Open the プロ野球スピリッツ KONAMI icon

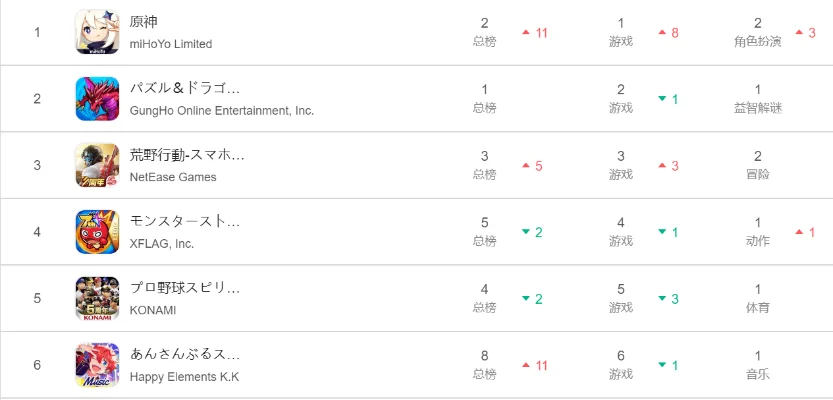click(97, 298)
